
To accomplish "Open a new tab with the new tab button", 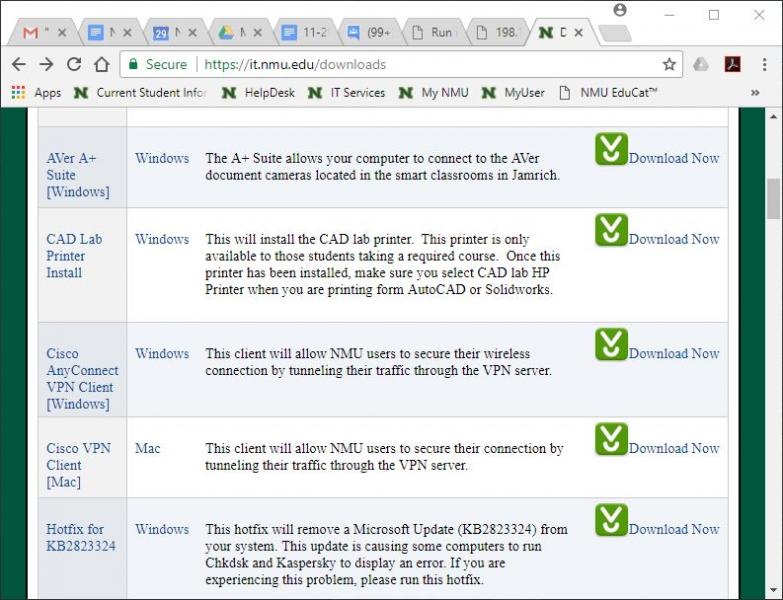I will 615,33.
